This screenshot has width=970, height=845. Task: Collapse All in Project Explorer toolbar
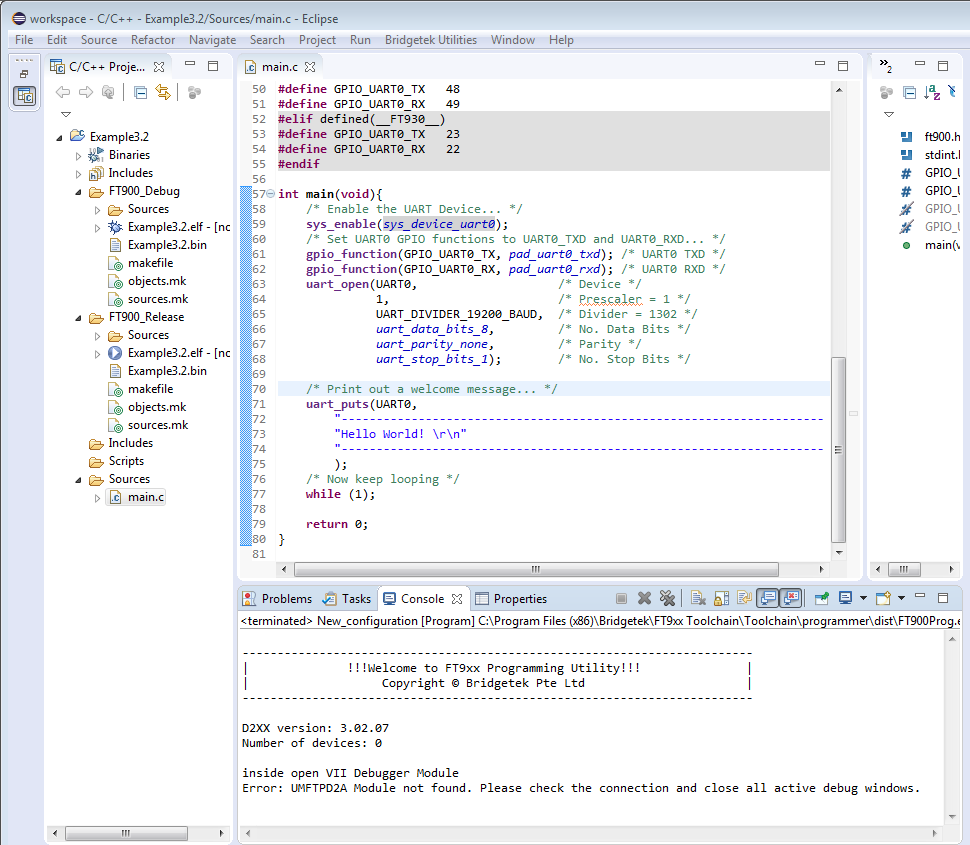(140, 93)
